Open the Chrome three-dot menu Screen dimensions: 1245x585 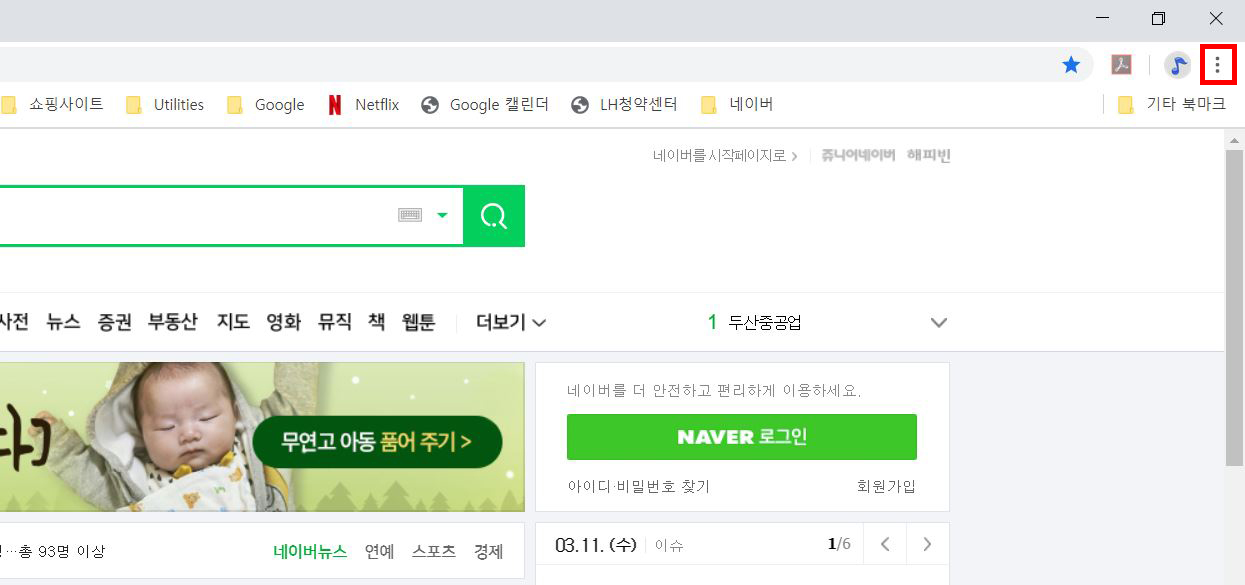(1217, 66)
